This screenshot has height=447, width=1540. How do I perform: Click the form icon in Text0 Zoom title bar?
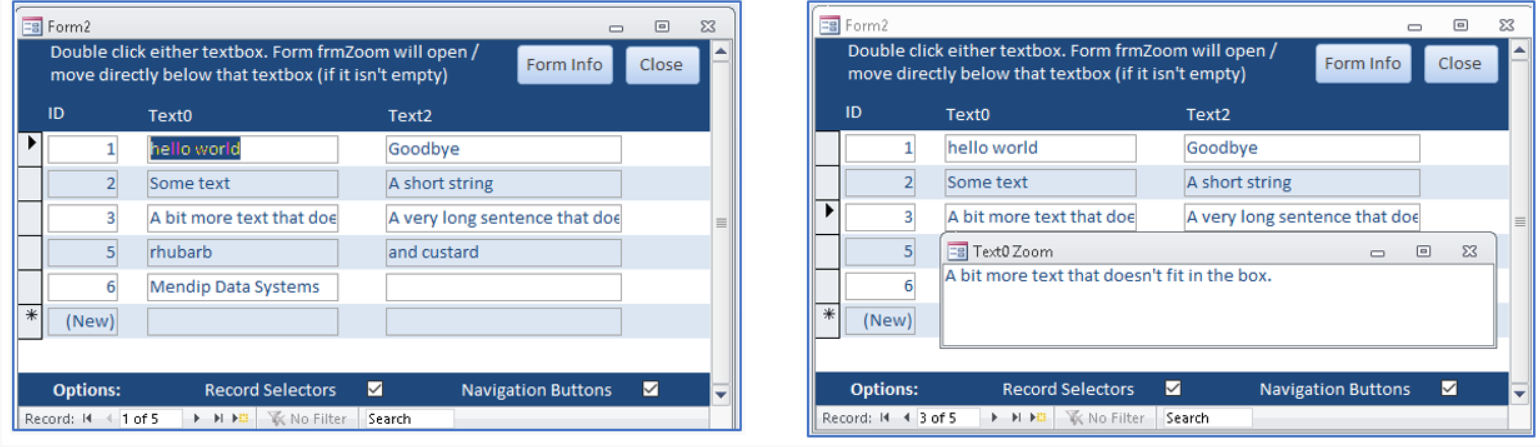pos(958,252)
